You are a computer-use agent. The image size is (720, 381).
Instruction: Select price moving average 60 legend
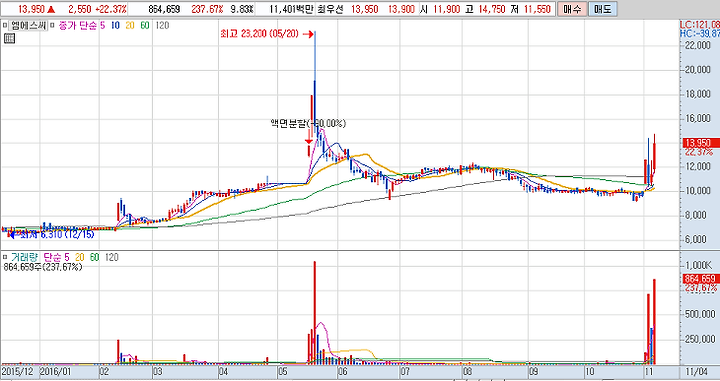(x=145, y=26)
